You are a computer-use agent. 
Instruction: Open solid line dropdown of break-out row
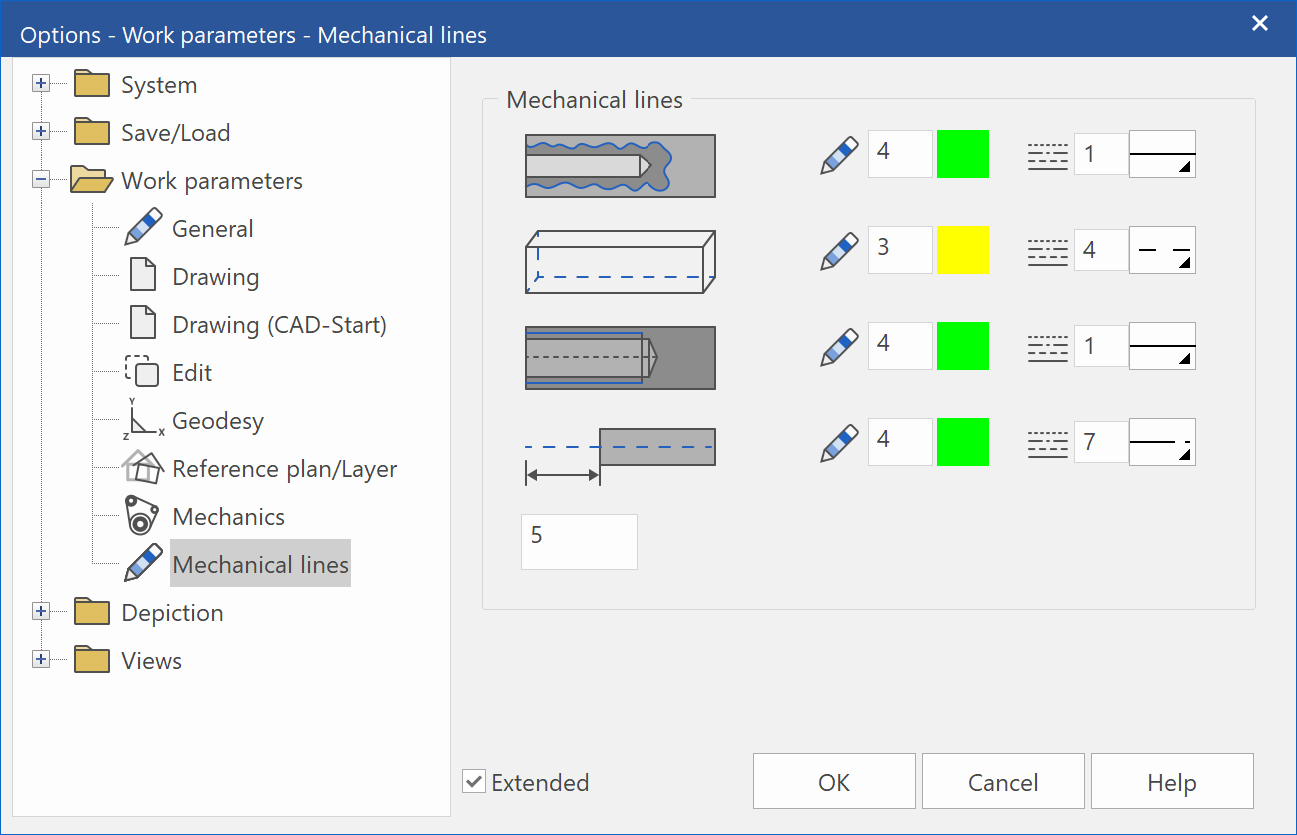coord(1162,154)
